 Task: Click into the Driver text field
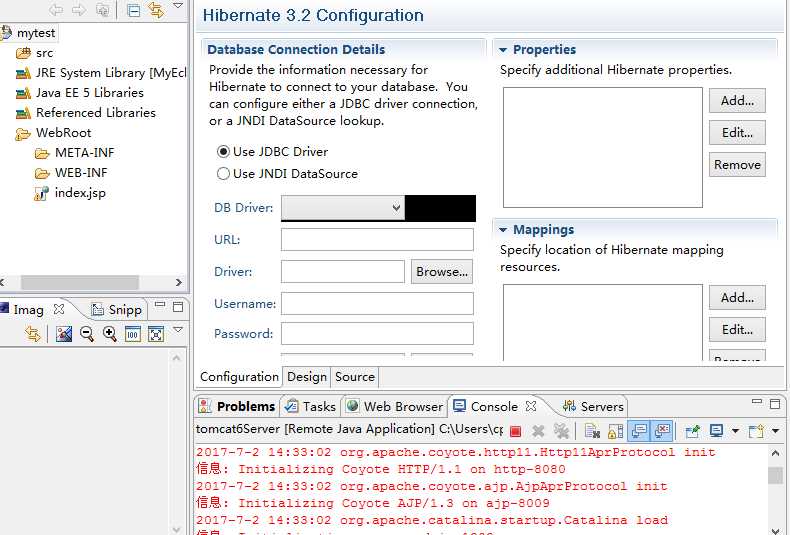point(343,272)
